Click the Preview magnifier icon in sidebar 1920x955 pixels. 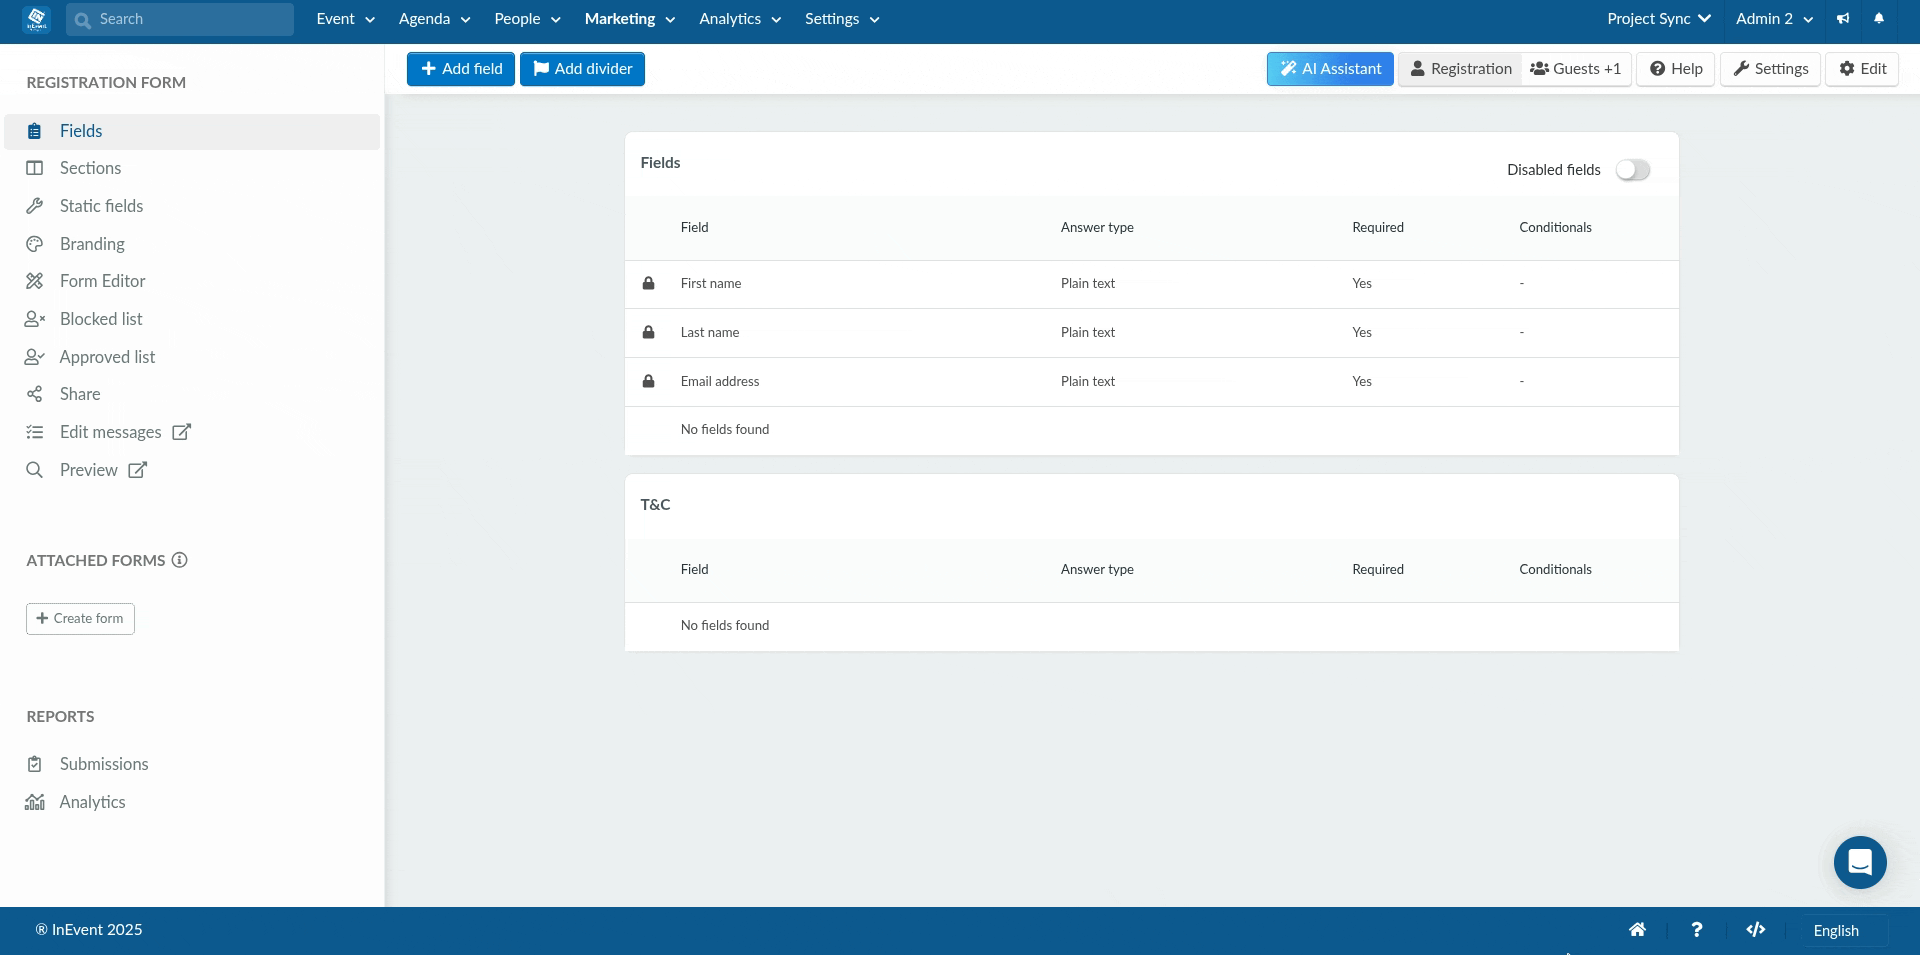point(35,470)
